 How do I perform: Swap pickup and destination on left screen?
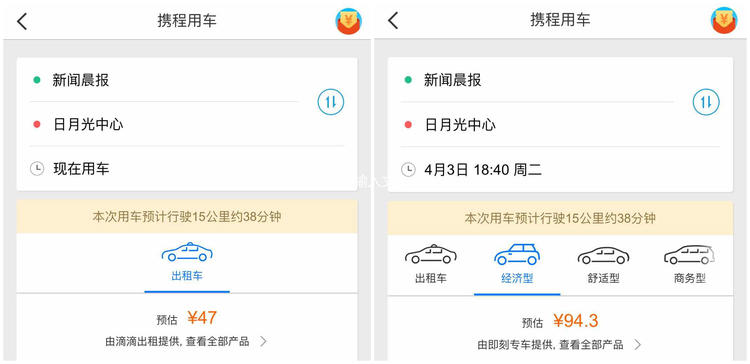[331, 102]
